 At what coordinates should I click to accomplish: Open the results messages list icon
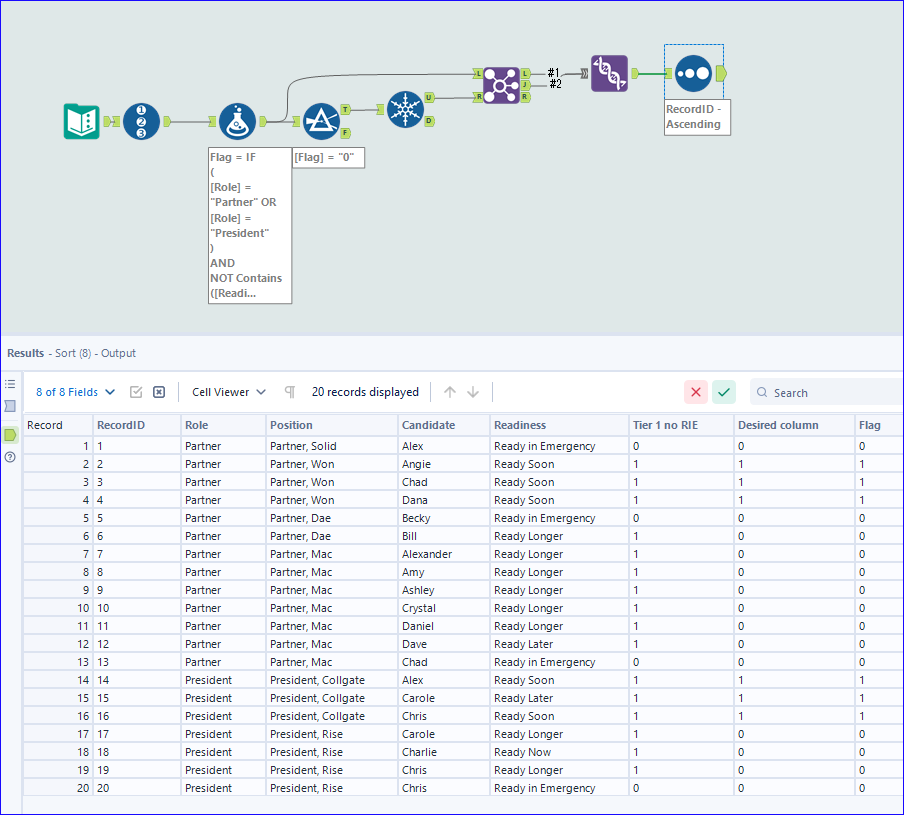point(10,384)
